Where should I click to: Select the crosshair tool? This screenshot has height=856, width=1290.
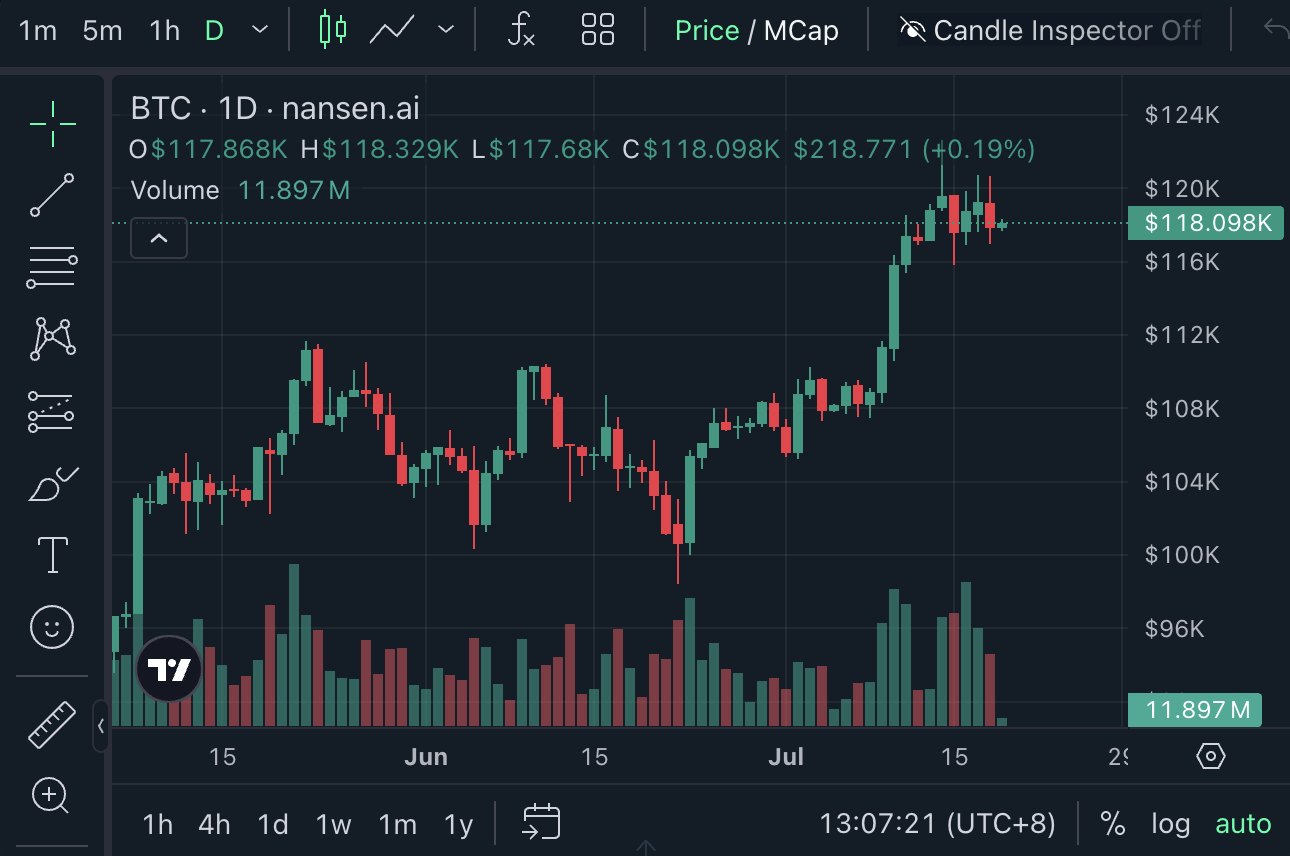[x=50, y=123]
